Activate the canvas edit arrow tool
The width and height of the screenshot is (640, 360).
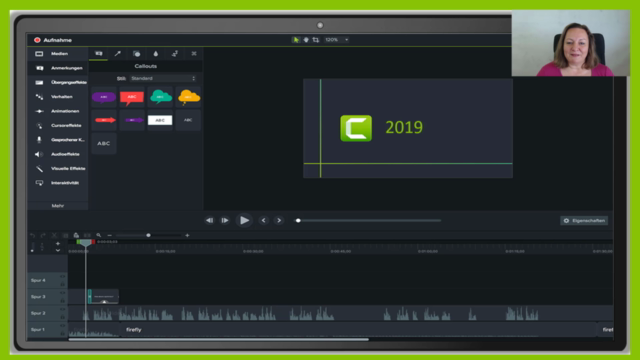tap(296, 40)
